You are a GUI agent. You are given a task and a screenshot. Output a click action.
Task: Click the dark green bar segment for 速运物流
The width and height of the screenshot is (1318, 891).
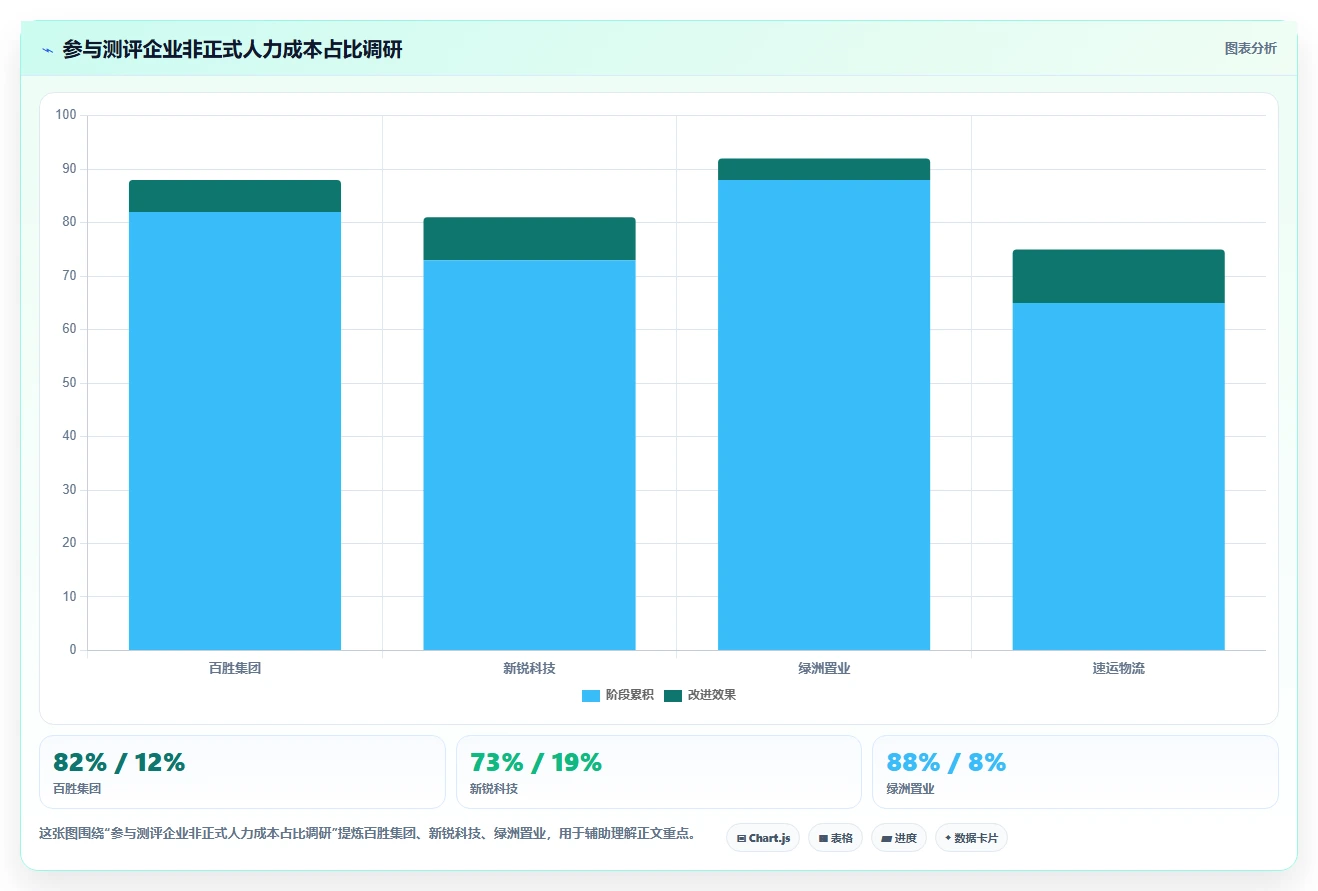[1118, 276]
